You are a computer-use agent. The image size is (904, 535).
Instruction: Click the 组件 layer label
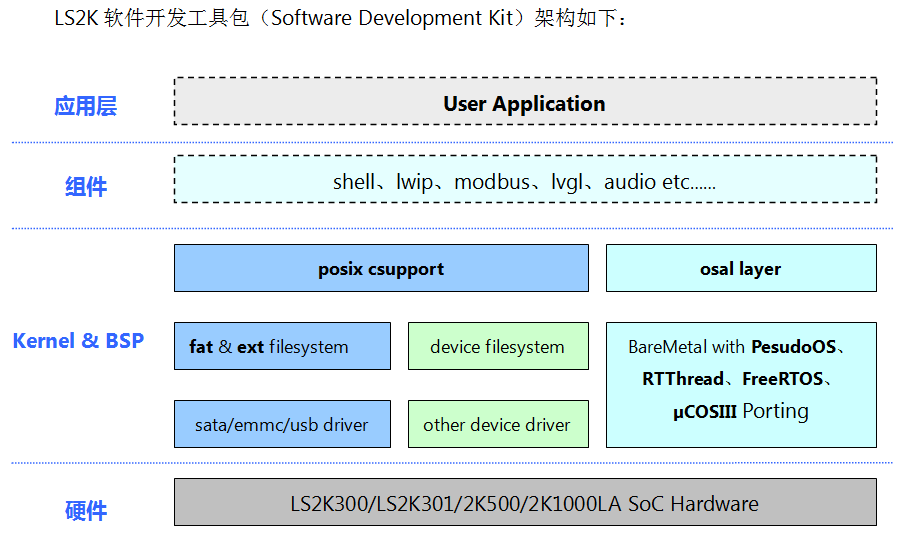tap(85, 187)
